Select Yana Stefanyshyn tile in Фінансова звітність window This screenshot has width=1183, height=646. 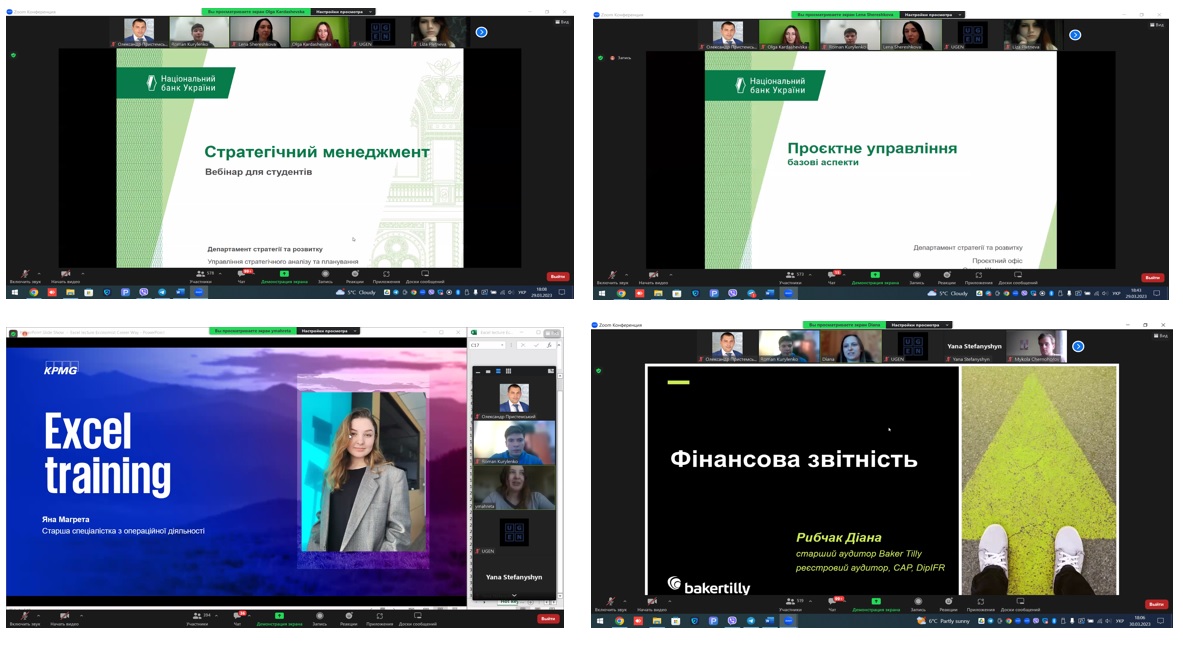point(975,347)
